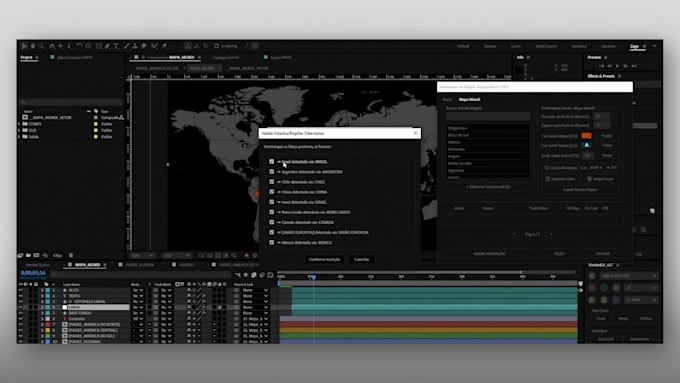The width and height of the screenshot is (680, 383).
Task: Click the Cancelar button in dialog
Action: tap(361, 259)
